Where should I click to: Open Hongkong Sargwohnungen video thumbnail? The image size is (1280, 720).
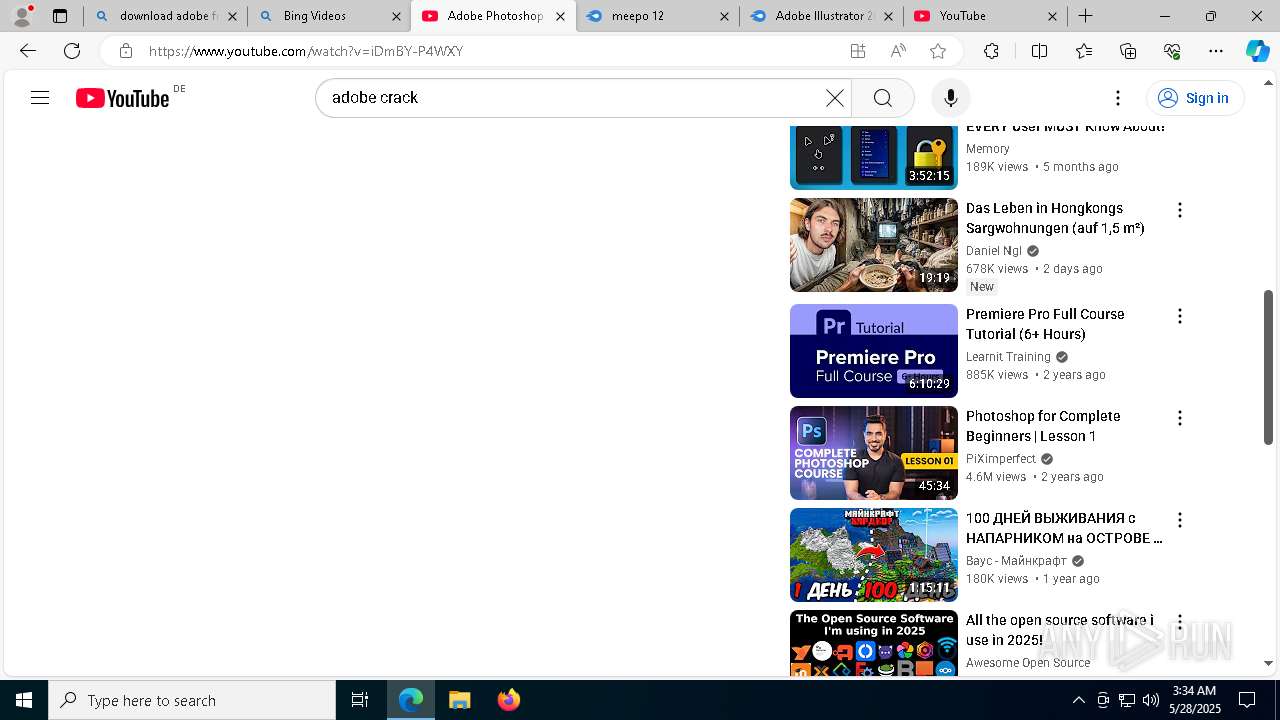tap(874, 245)
